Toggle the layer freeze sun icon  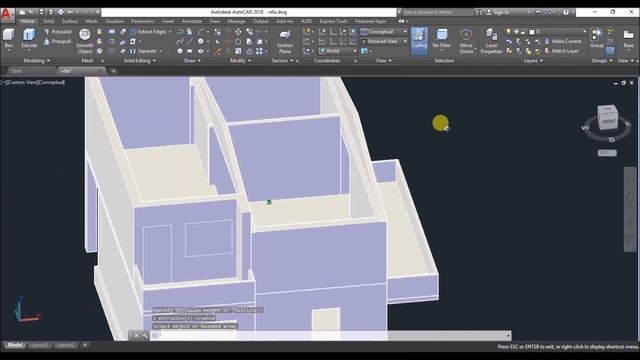516,31
